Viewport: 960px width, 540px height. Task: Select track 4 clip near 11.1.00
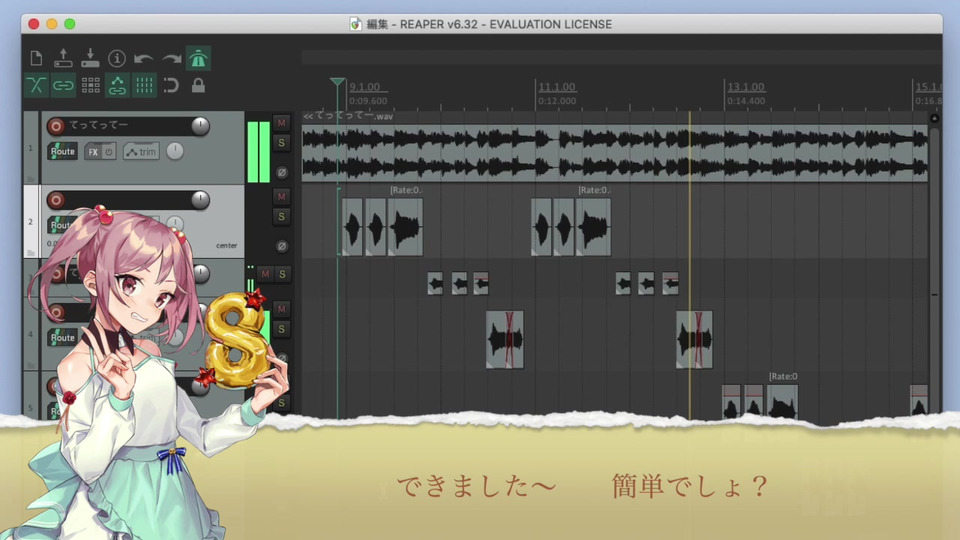[504, 340]
